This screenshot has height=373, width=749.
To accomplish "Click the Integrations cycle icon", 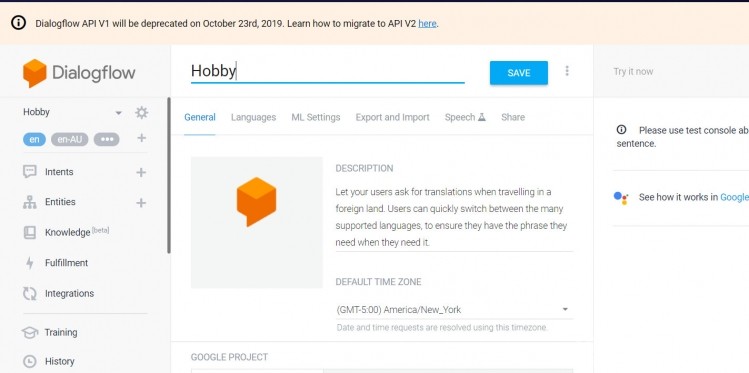I will click(30, 294).
